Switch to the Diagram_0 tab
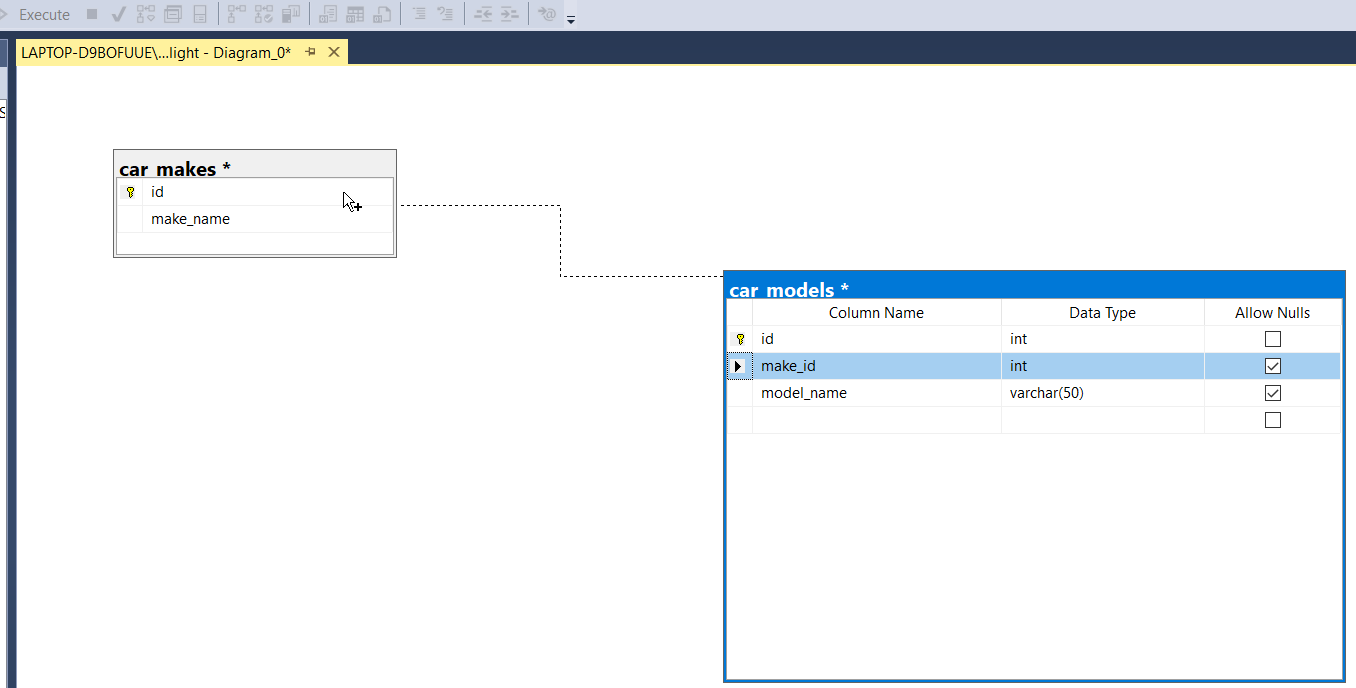 (x=156, y=52)
